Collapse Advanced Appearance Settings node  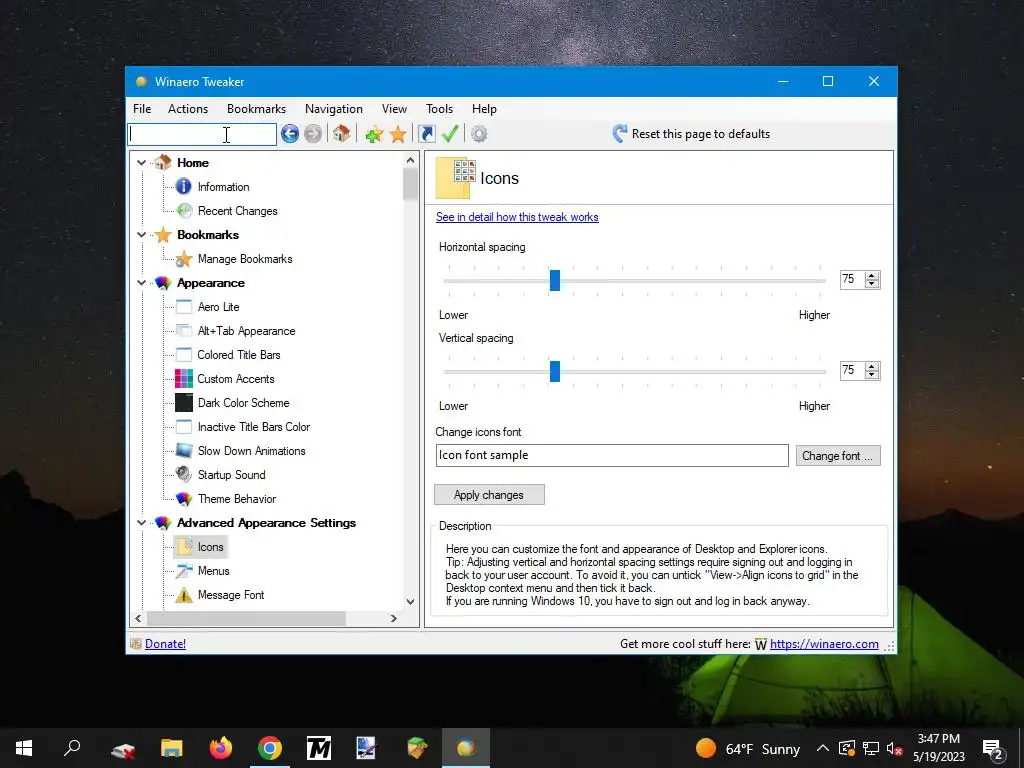point(141,522)
